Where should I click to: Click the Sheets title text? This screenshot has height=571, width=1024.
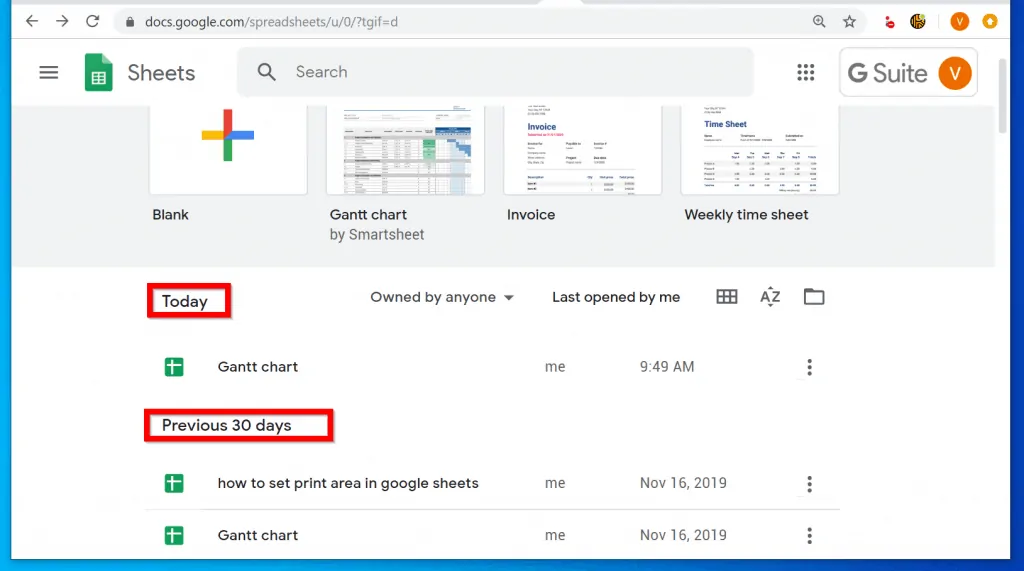[161, 73]
